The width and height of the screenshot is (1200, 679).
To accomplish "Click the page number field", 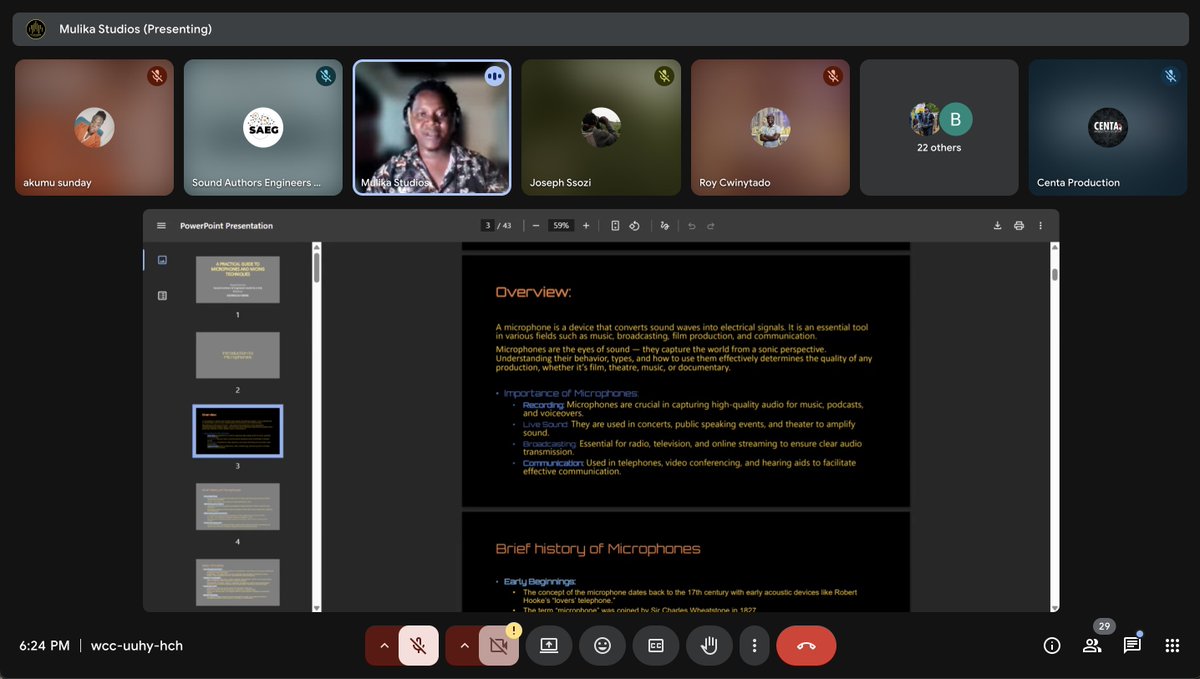I will click(487, 226).
